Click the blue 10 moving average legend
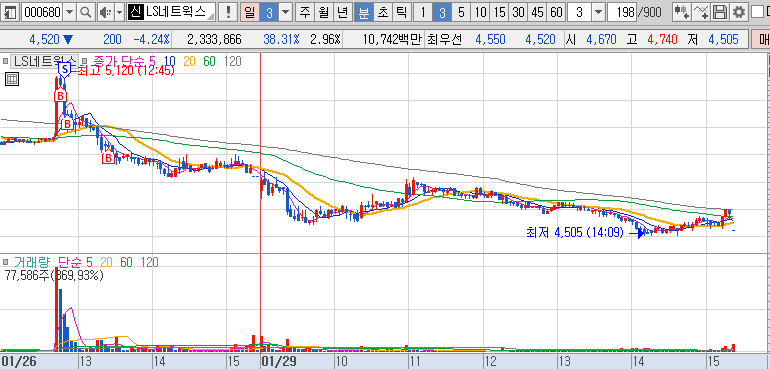Screen dimensions: 770x369 (x=170, y=61)
